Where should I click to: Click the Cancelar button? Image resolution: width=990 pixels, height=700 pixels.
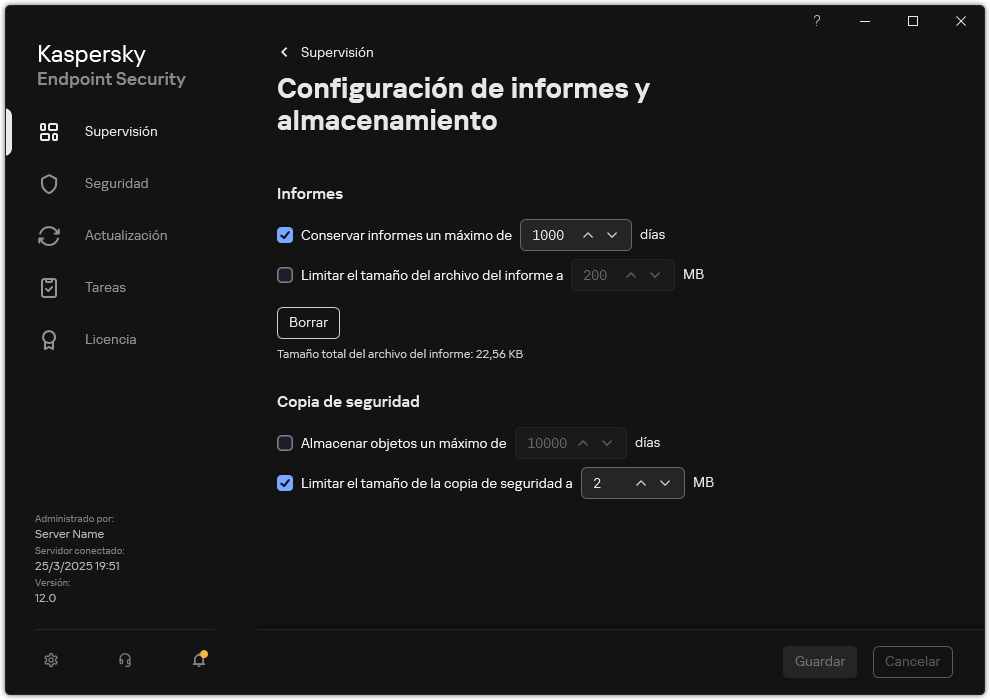[x=912, y=661]
